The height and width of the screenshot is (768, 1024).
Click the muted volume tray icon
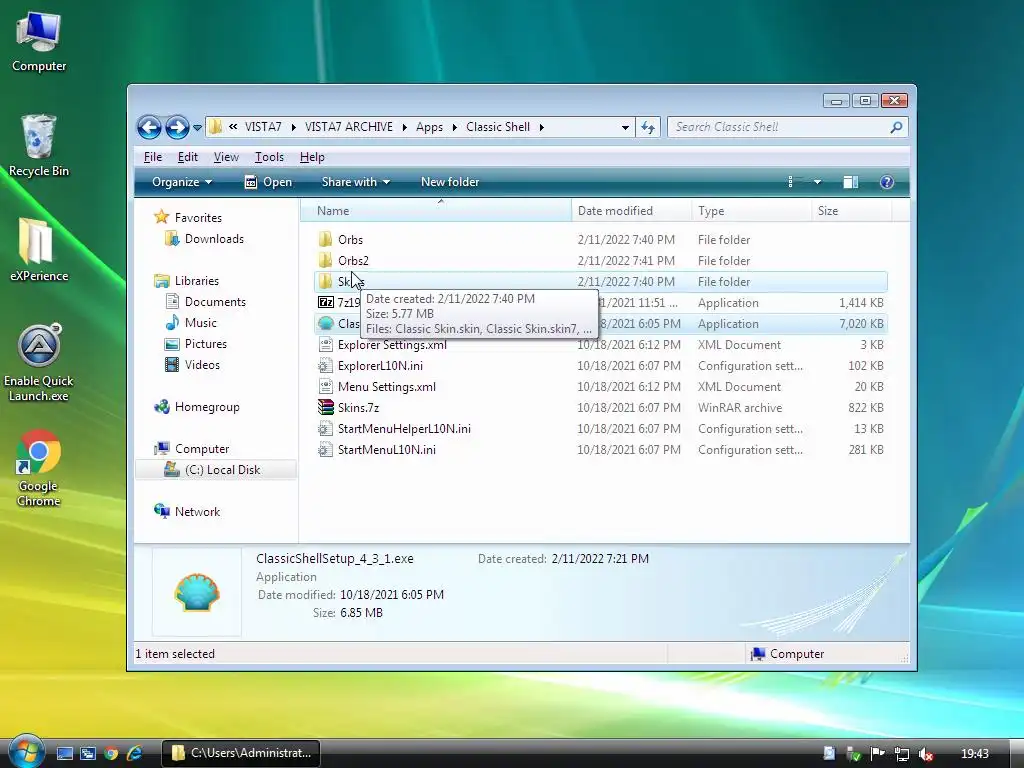click(925, 754)
